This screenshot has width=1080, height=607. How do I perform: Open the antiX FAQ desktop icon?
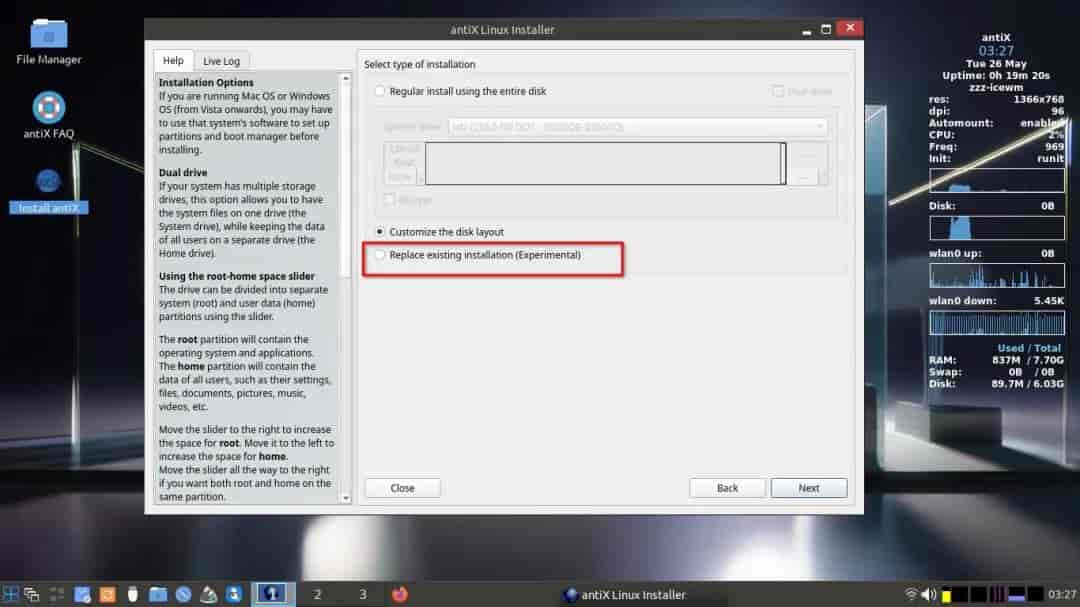[x=48, y=114]
